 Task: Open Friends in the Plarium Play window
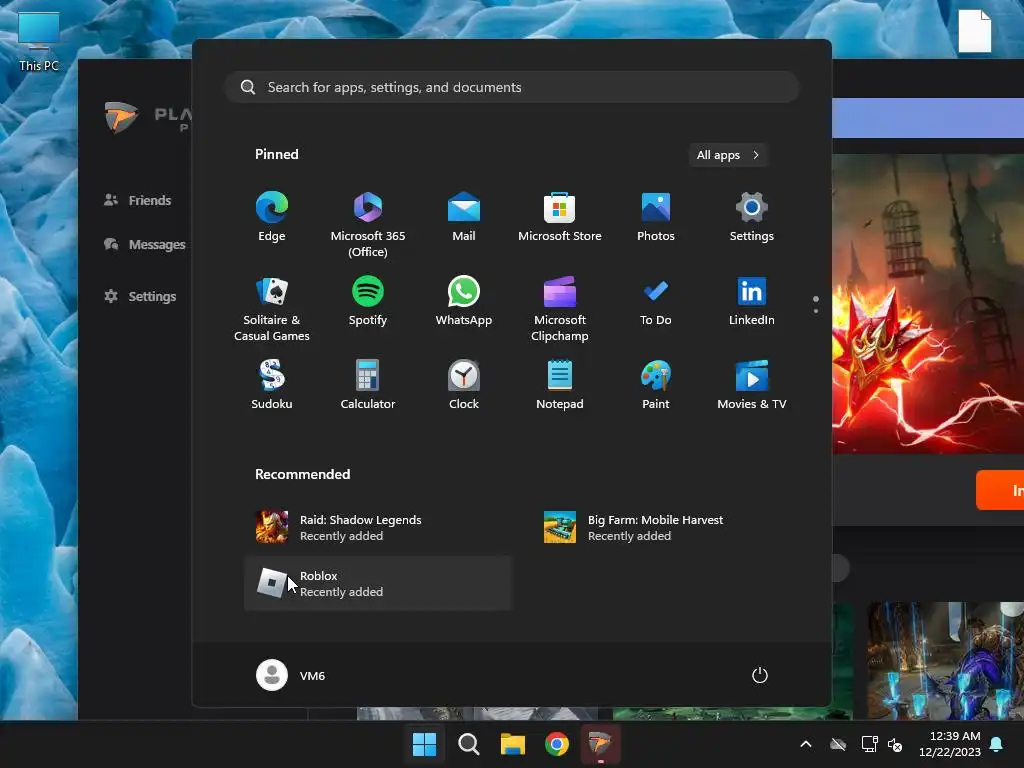(138, 200)
